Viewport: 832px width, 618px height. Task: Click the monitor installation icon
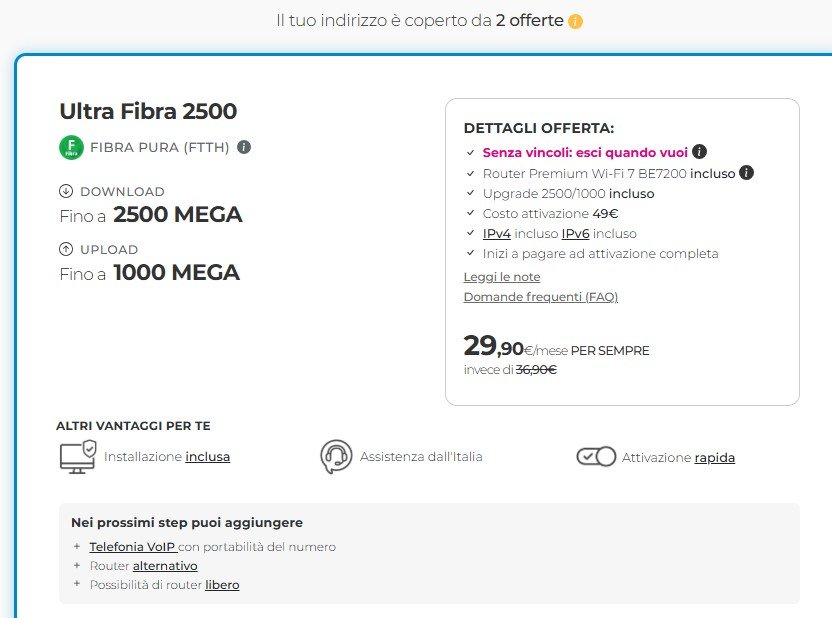pos(77,456)
